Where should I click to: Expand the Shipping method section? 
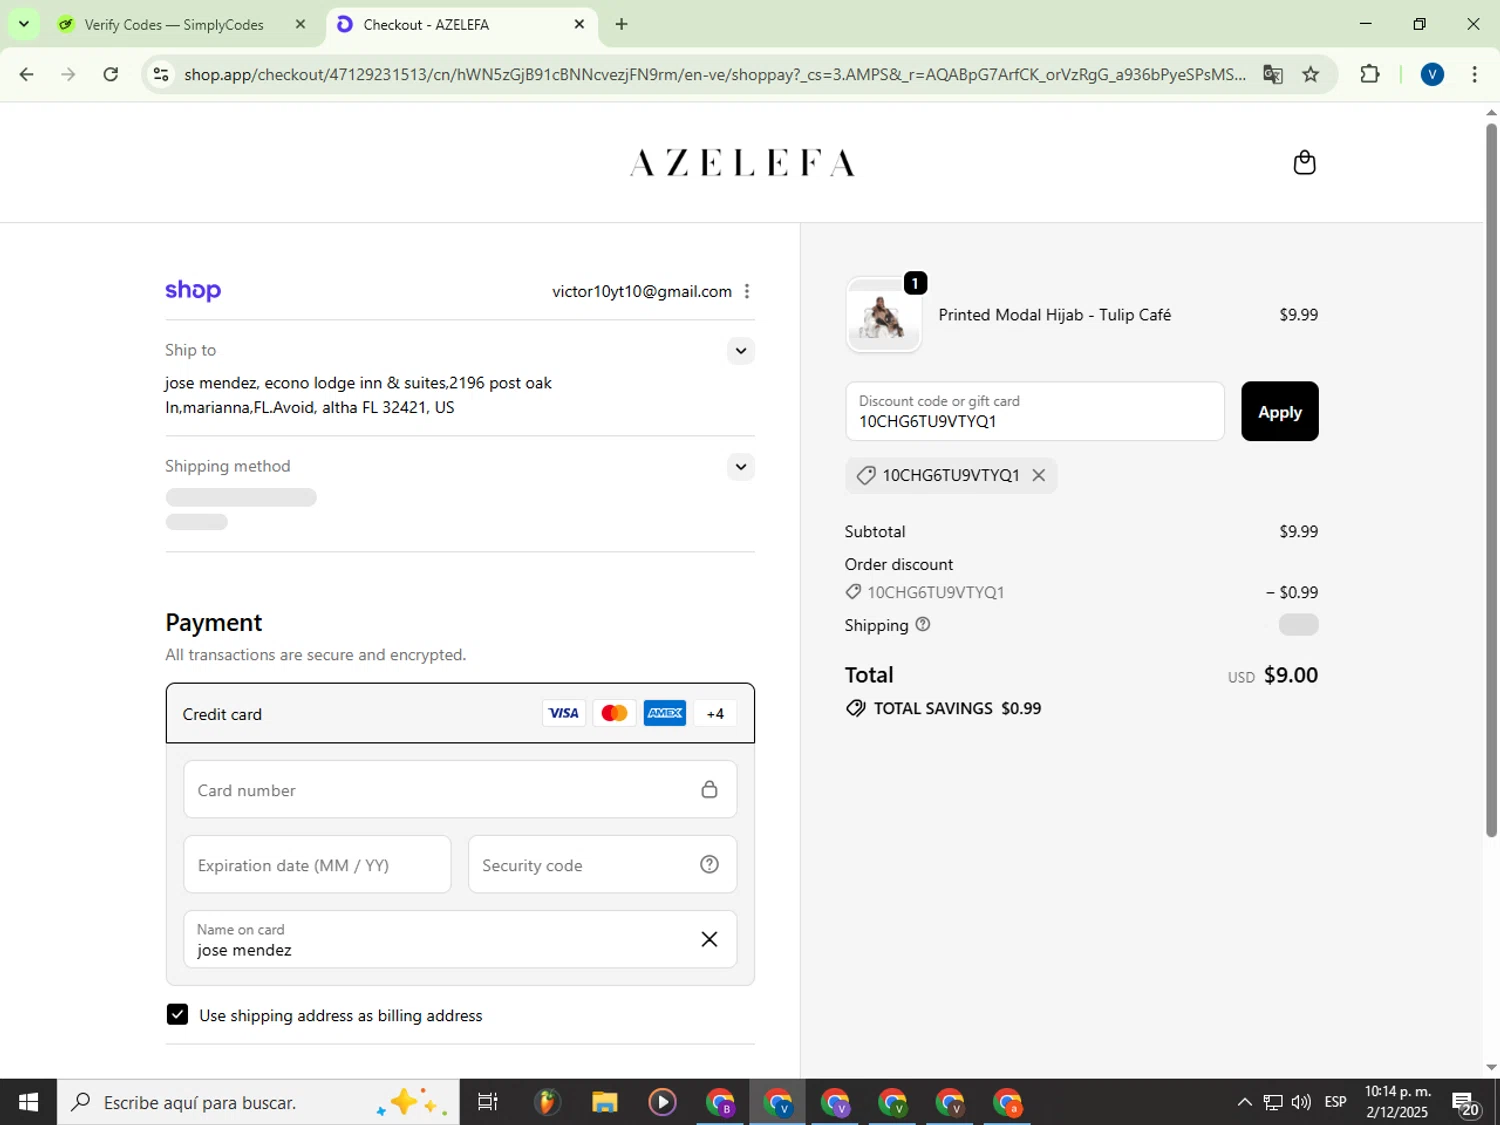tap(740, 466)
